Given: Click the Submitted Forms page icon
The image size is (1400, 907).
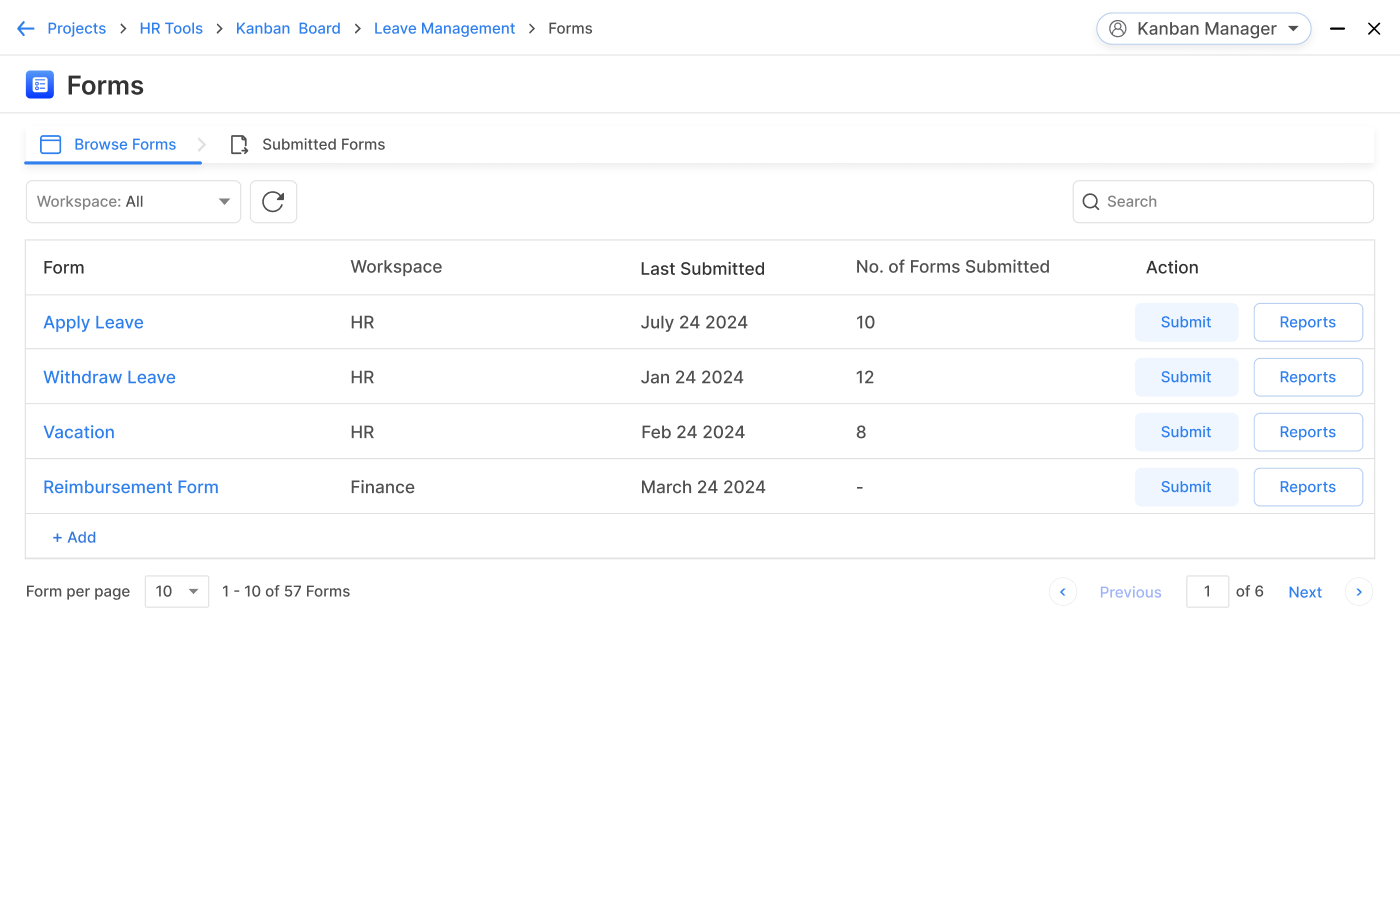Looking at the screenshot, I should tap(239, 144).
